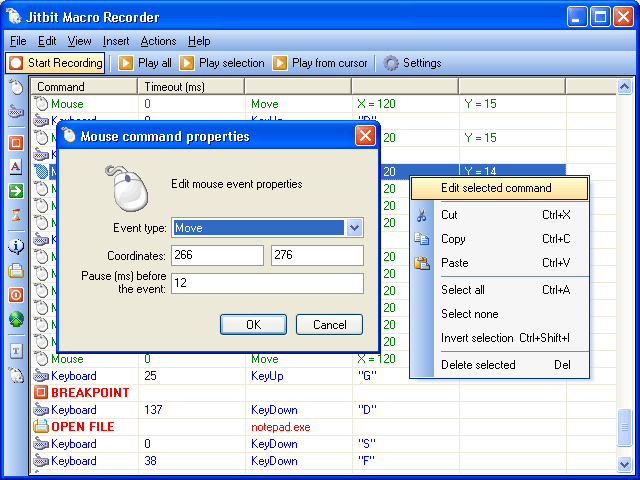The height and width of the screenshot is (480, 640).
Task: Choose Invert selection from context menu
Action: click(500, 338)
